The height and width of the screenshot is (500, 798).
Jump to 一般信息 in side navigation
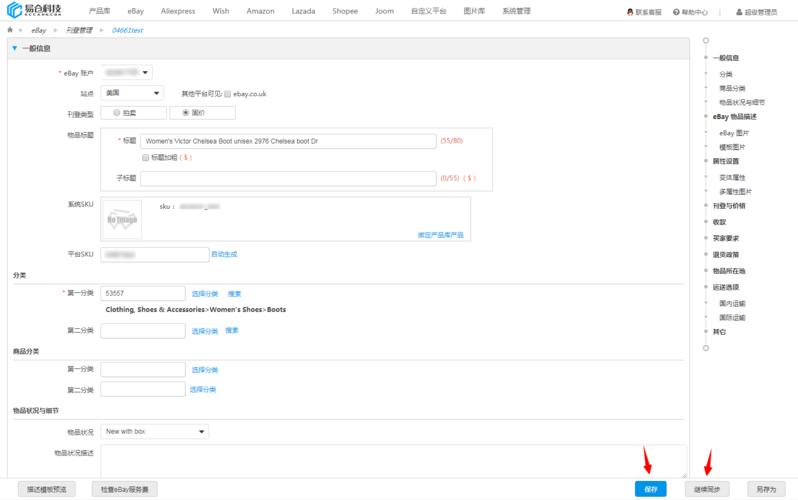pyautogui.click(x=726, y=58)
